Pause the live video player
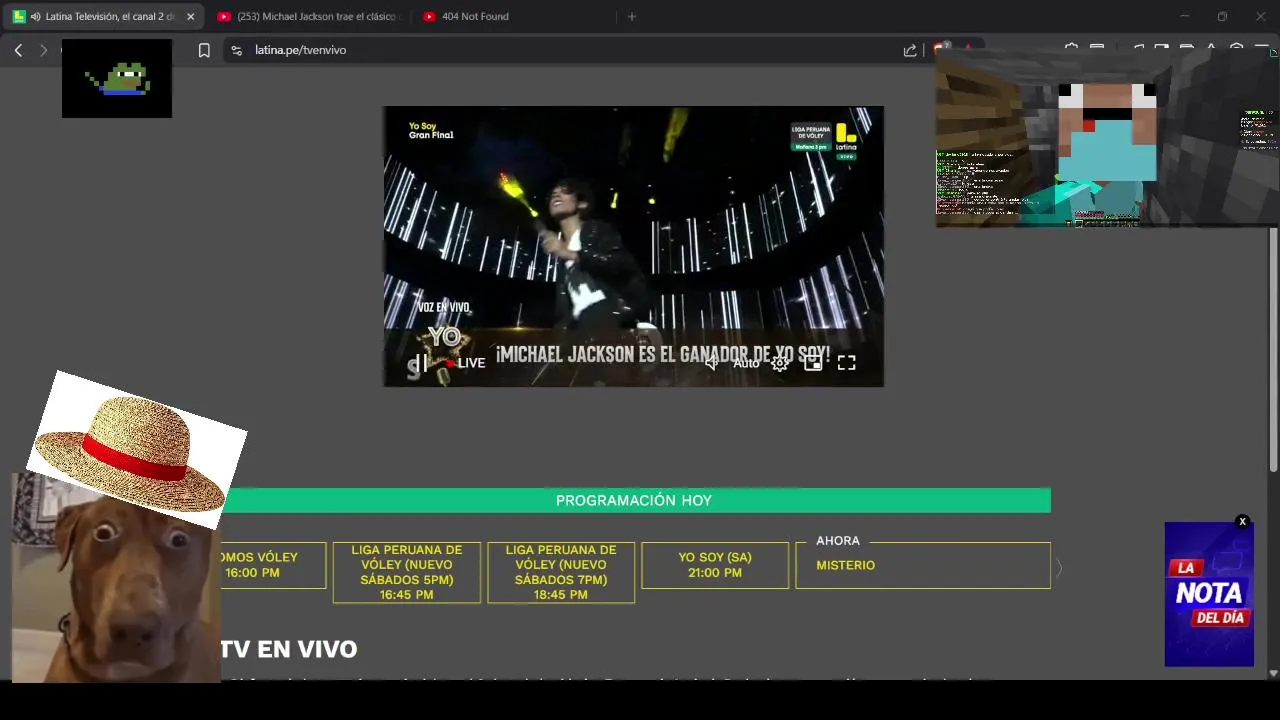This screenshot has height=720, width=1280. click(422, 363)
